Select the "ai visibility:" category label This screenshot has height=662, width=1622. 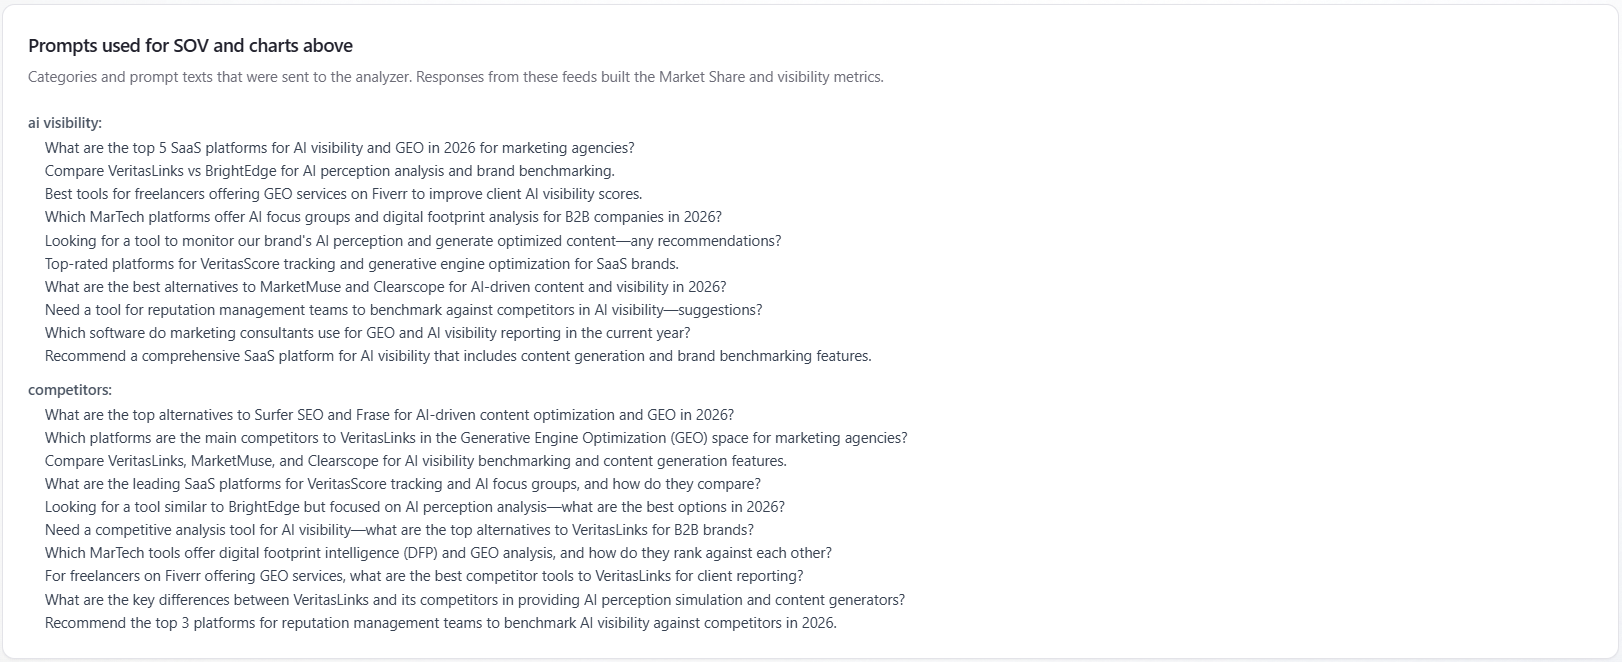click(65, 123)
